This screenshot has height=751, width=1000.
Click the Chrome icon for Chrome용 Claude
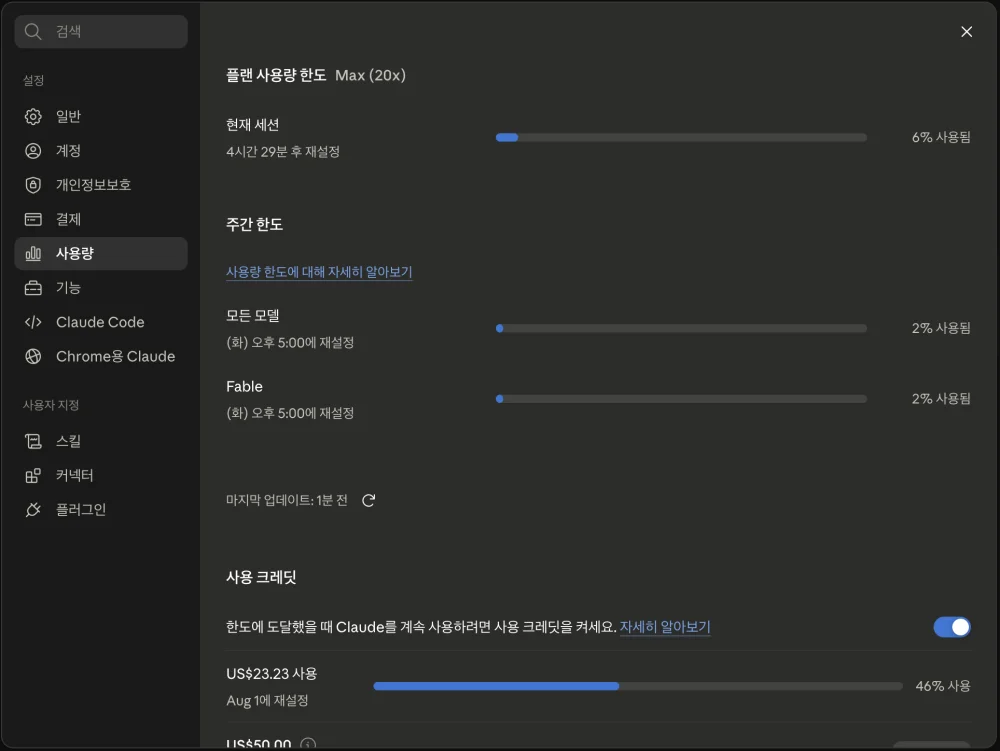click(33, 356)
